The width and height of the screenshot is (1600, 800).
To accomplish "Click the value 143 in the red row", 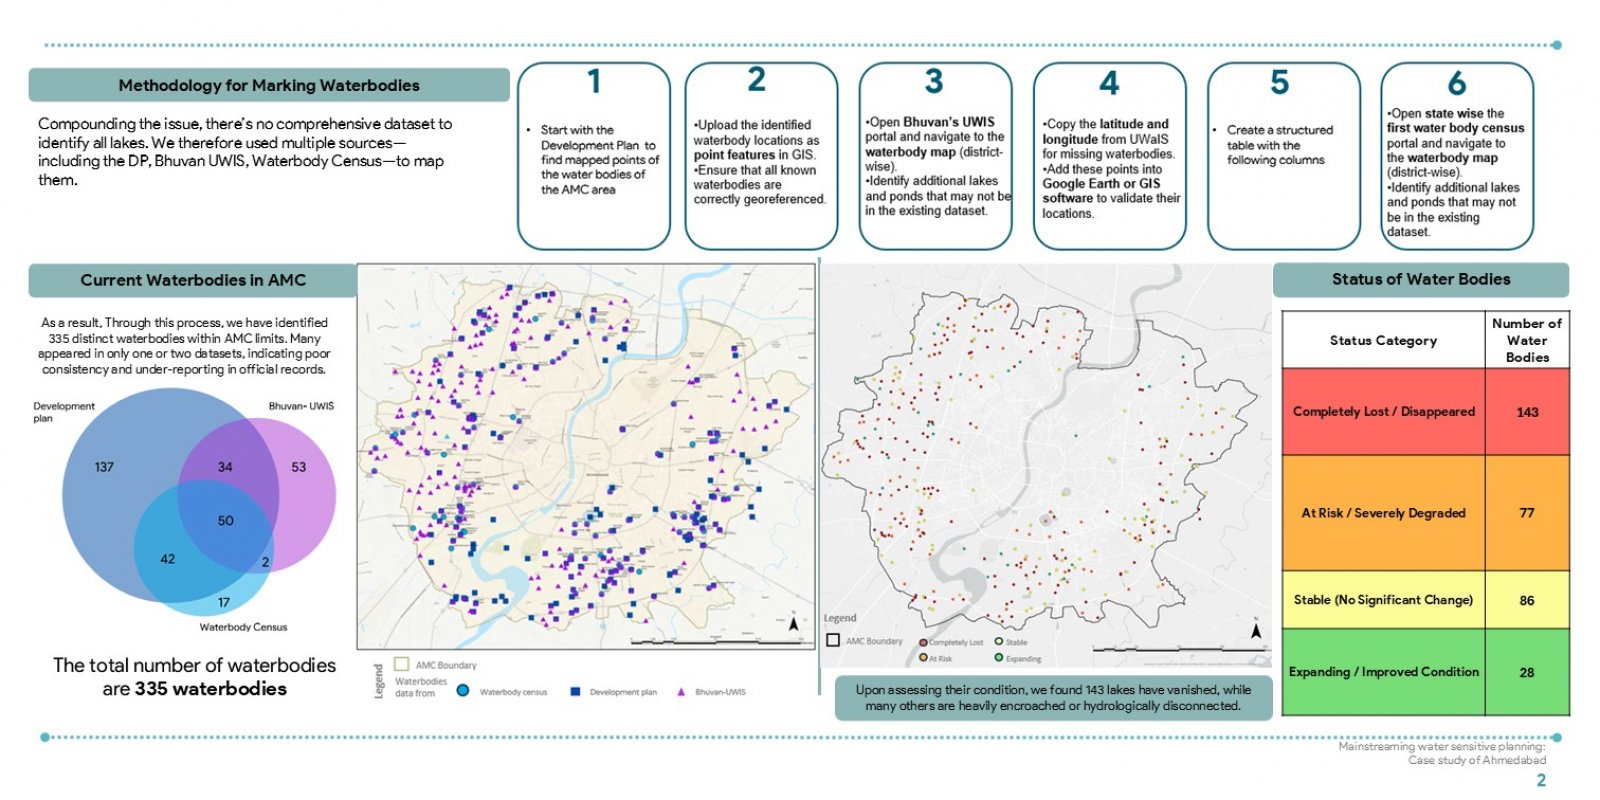I will (1527, 412).
